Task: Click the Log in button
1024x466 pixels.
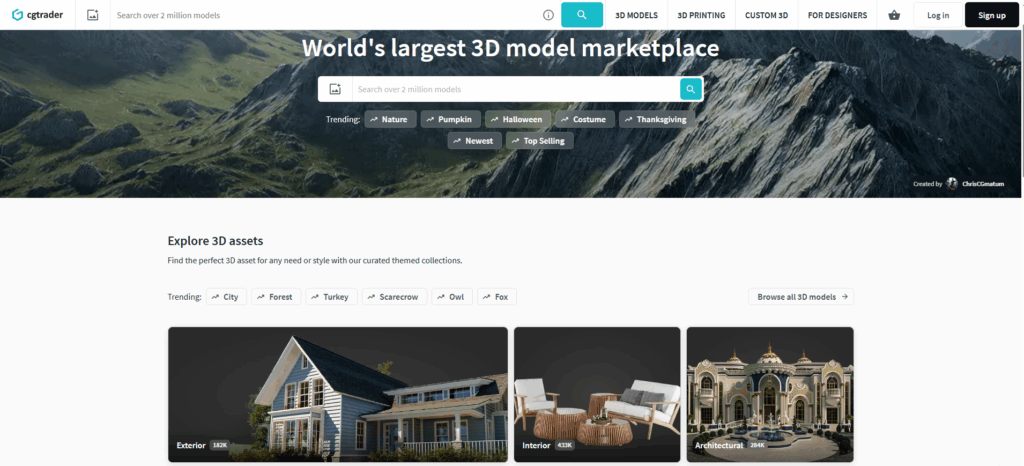Action: point(938,15)
